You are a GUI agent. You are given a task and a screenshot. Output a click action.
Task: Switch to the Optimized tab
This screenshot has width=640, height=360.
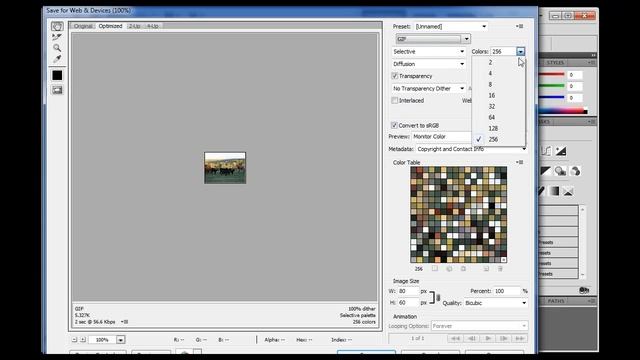[x=110, y=26]
